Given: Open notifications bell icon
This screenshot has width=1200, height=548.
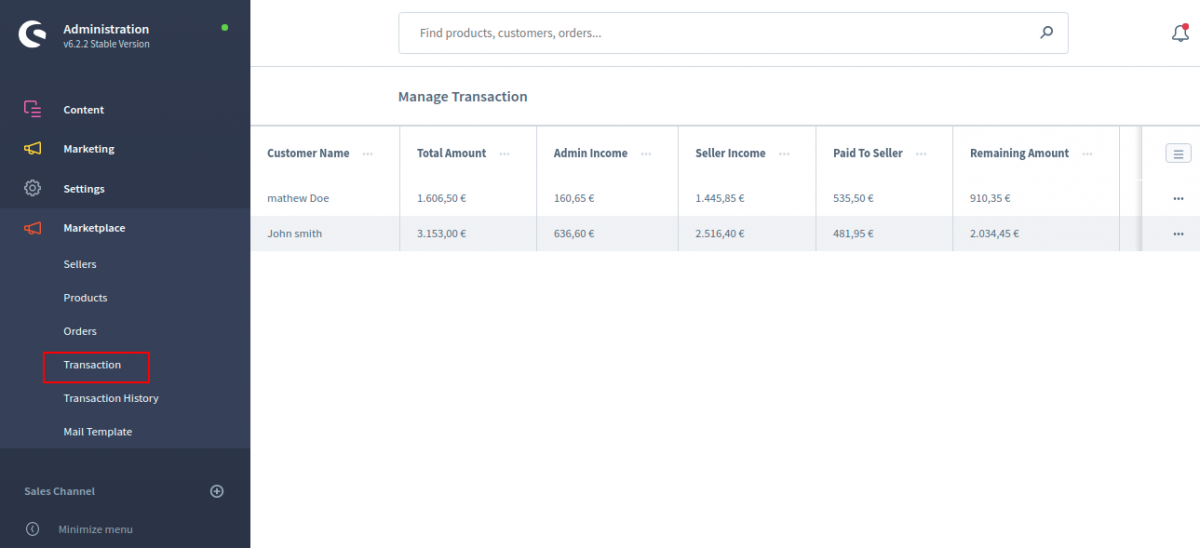Looking at the screenshot, I should click(x=1180, y=33).
